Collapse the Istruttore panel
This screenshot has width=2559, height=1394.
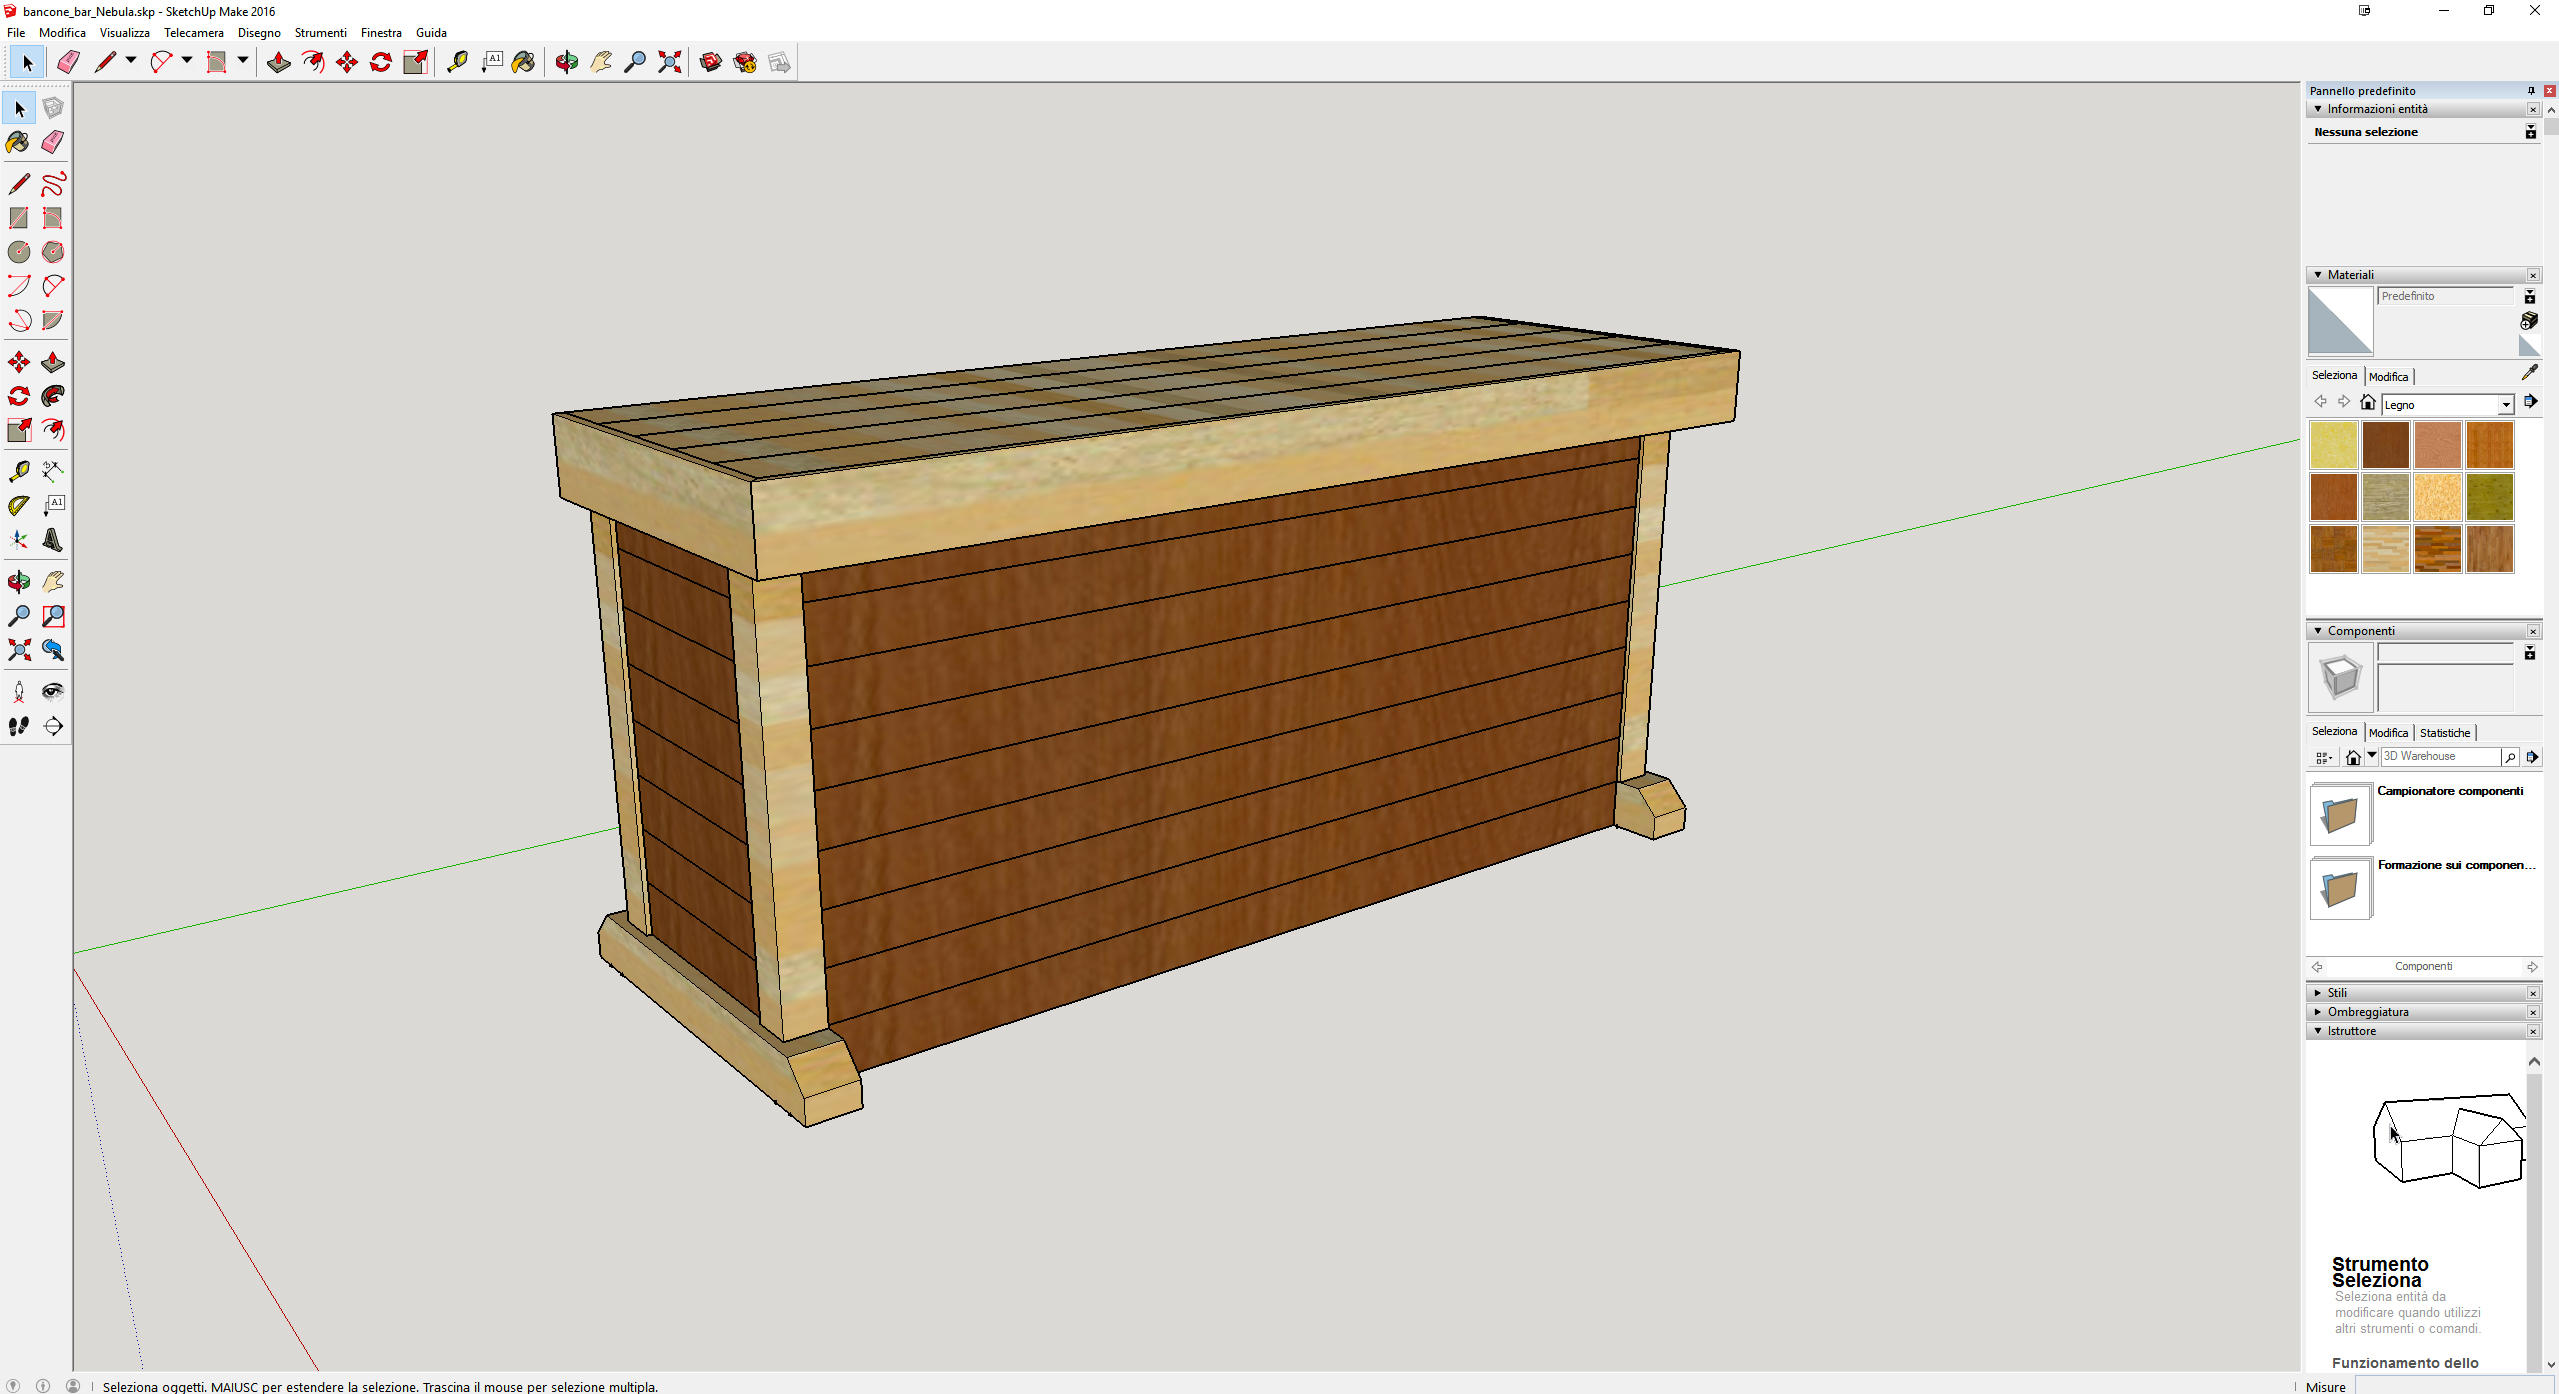pyautogui.click(x=2318, y=1031)
